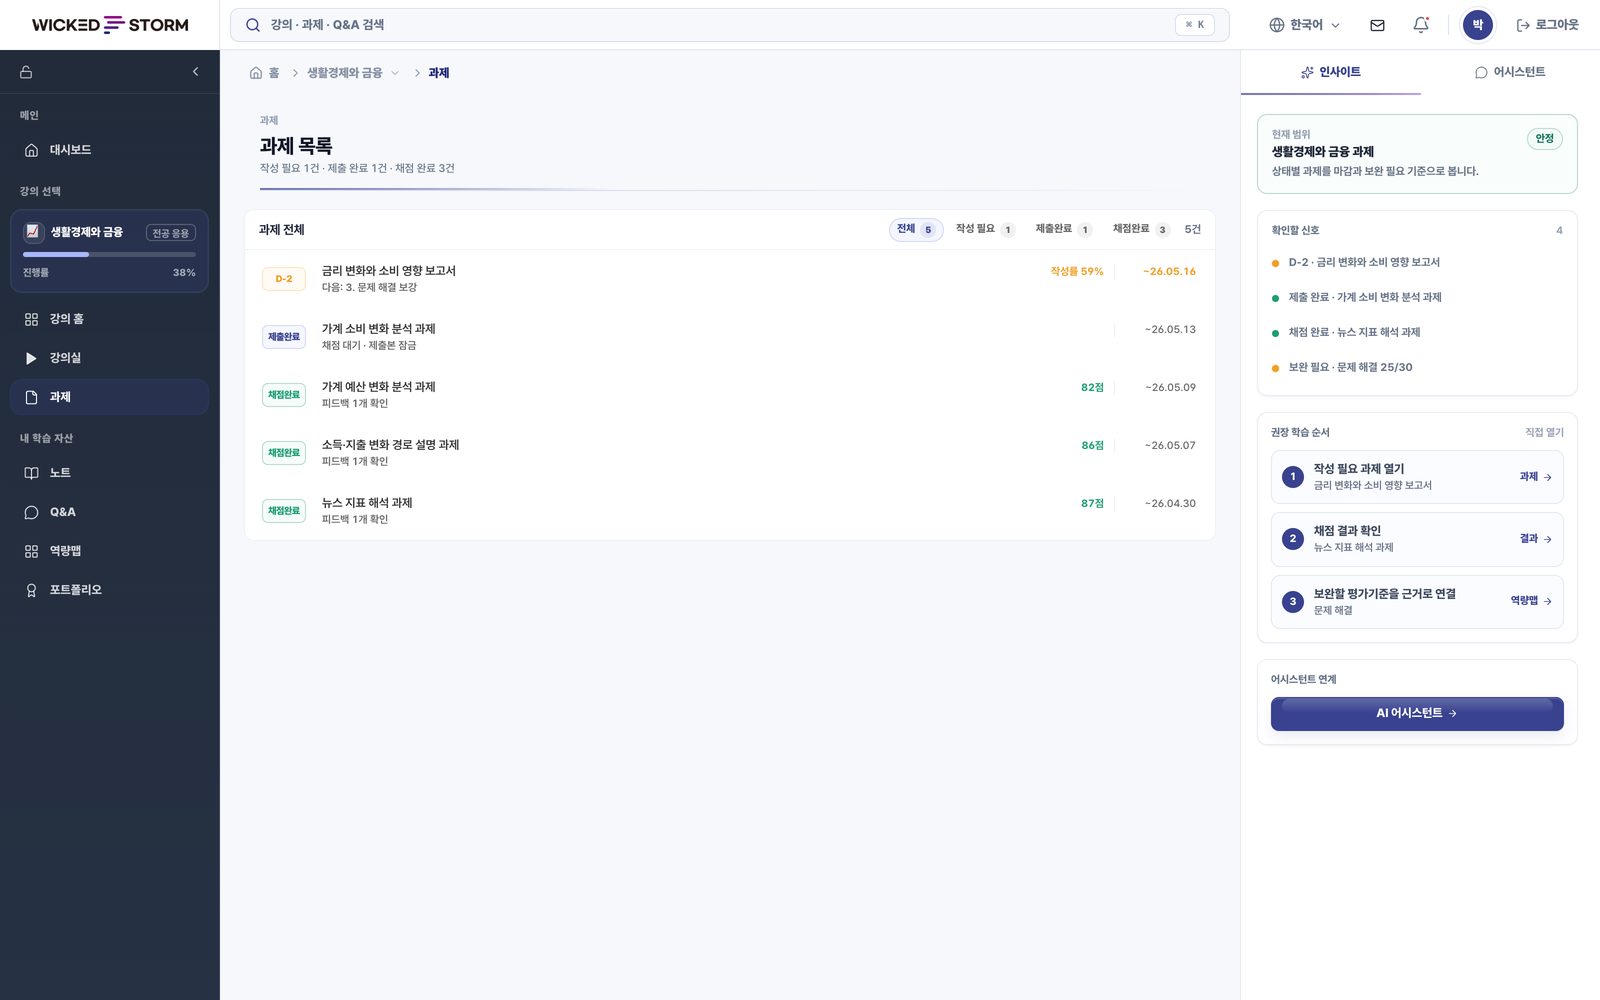
Task: Go to 대시보드 in sidebar
Action: coord(110,150)
